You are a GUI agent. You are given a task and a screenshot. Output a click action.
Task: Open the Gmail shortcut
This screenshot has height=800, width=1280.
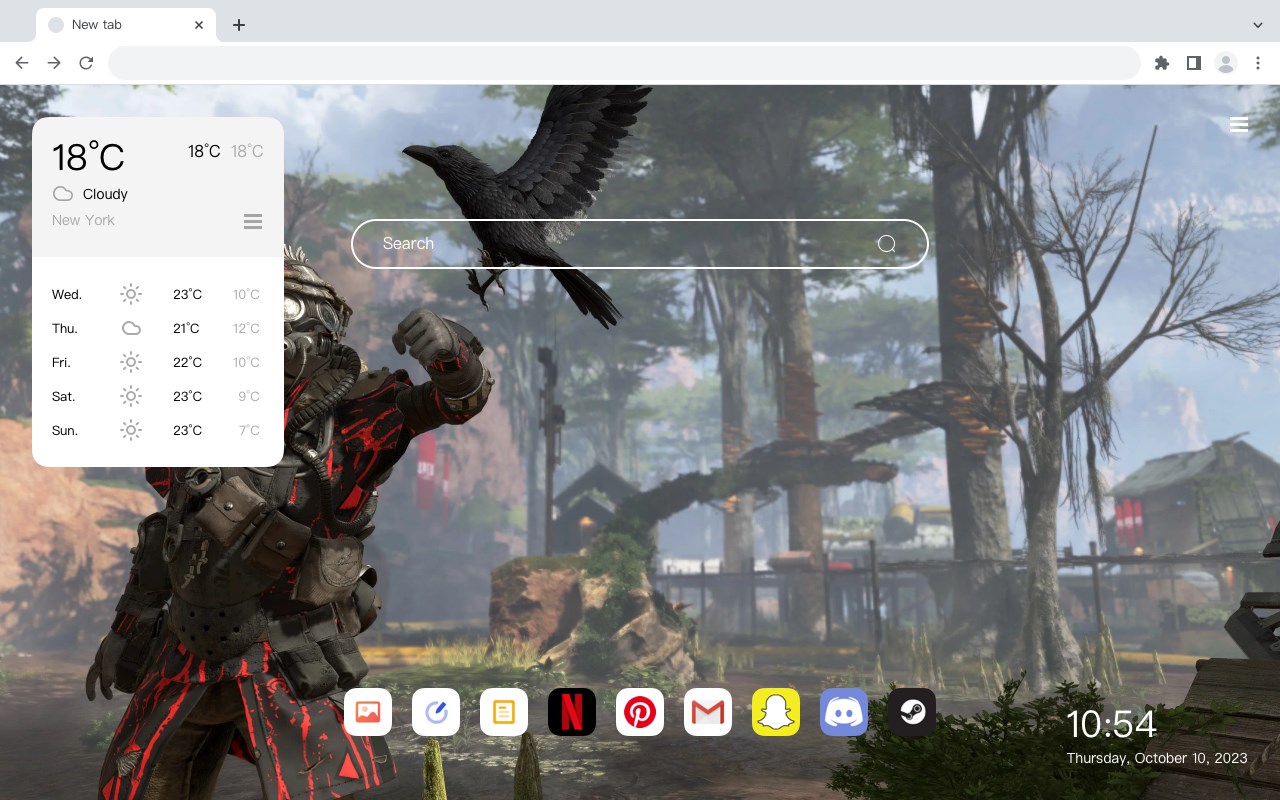click(x=708, y=712)
